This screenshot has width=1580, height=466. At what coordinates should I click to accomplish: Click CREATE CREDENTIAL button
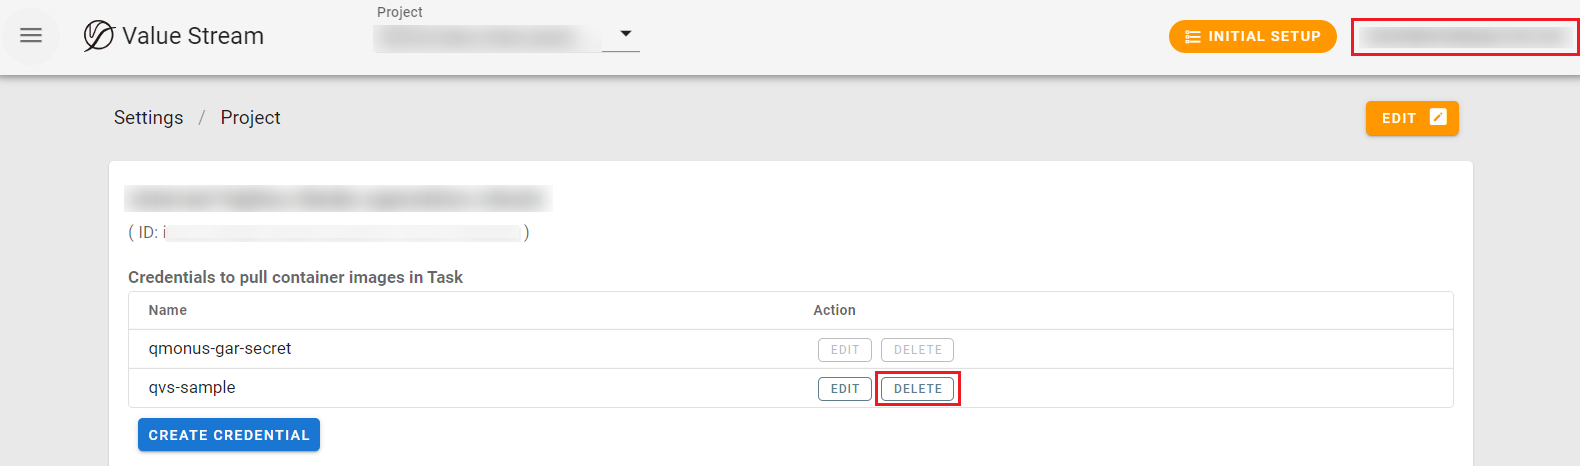click(x=229, y=435)
